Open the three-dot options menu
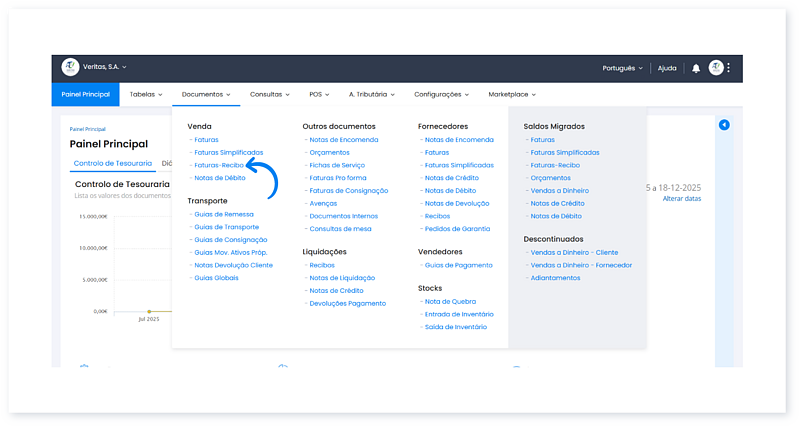 (x=729, y=68)
